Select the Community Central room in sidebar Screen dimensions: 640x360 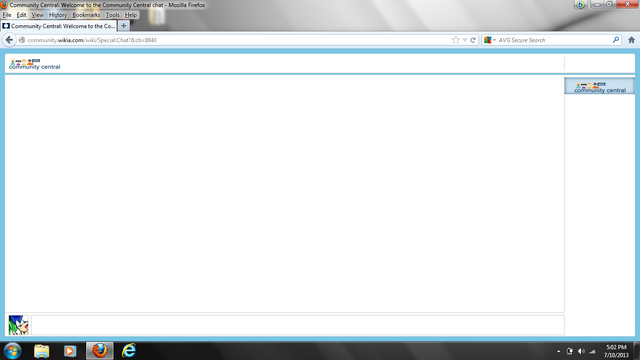[600, 86]
